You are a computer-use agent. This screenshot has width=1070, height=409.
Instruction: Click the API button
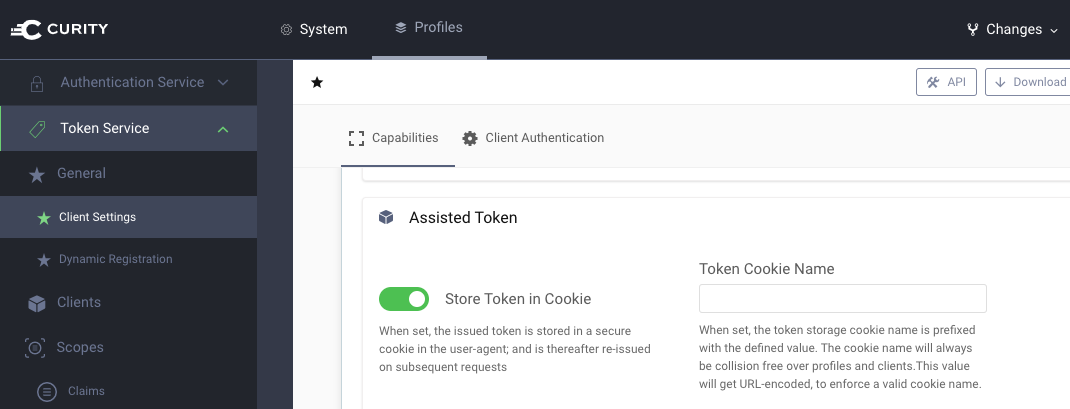pos(946,82)
